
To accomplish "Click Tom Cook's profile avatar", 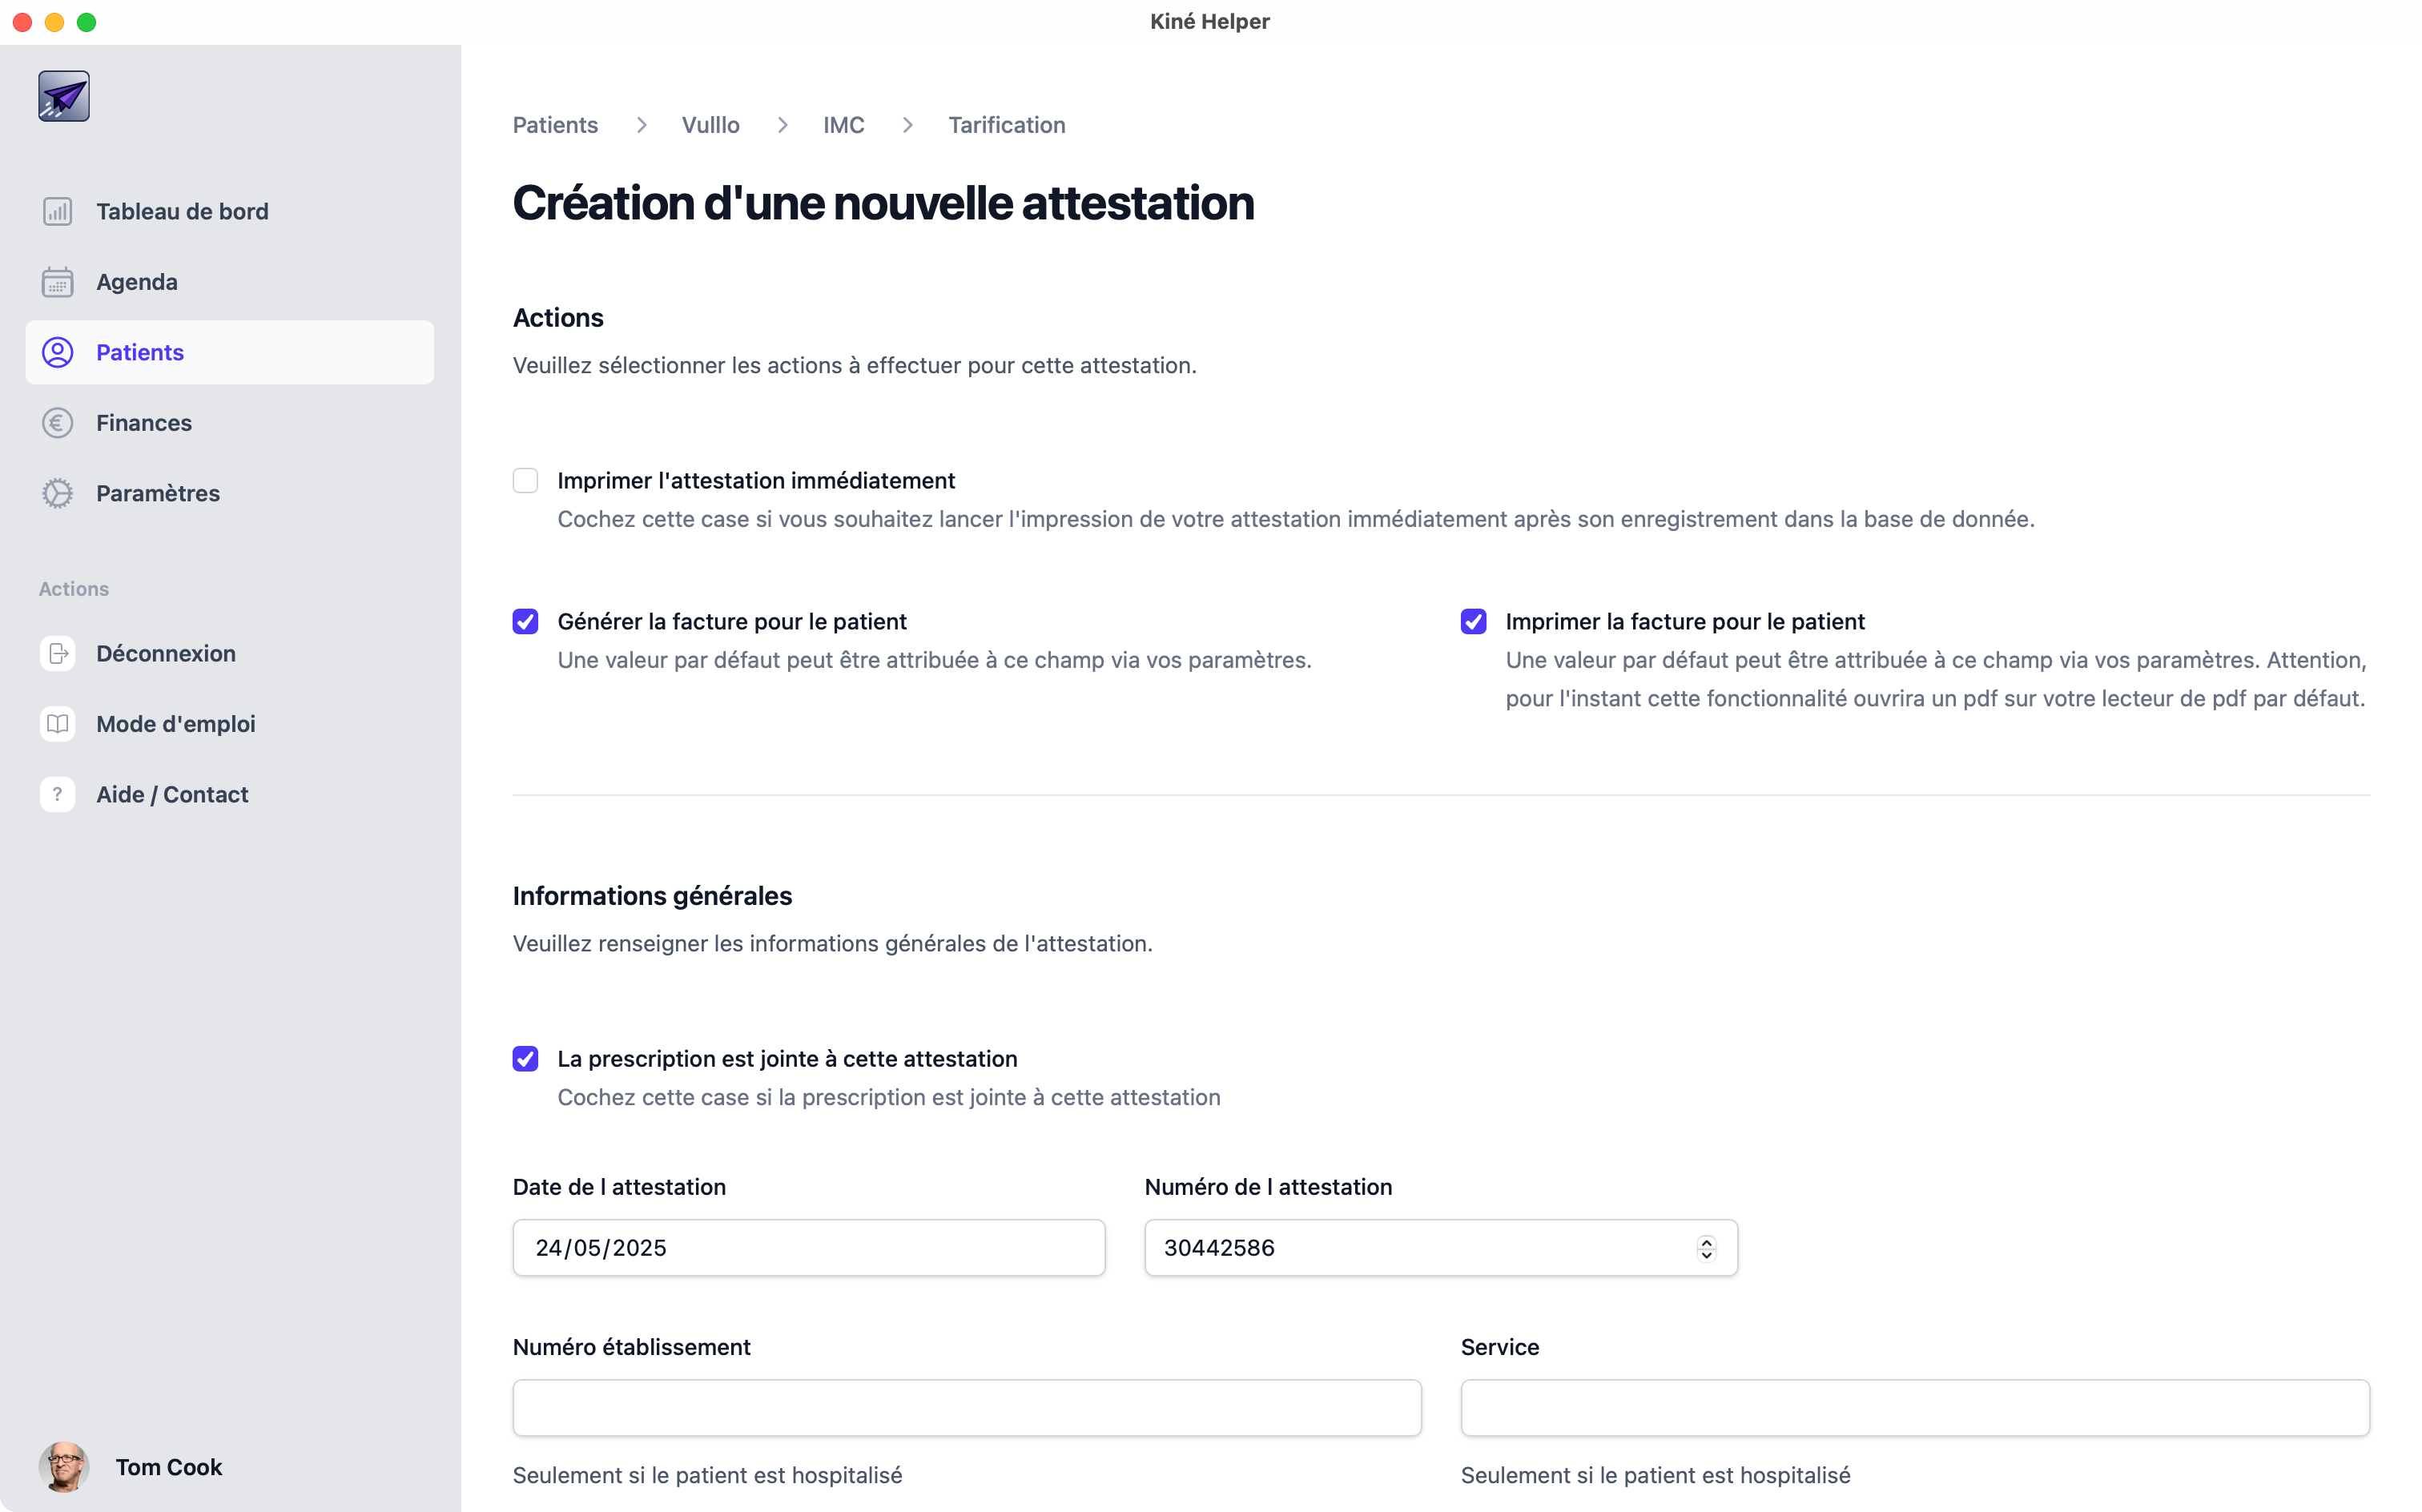I will 64,1467.
